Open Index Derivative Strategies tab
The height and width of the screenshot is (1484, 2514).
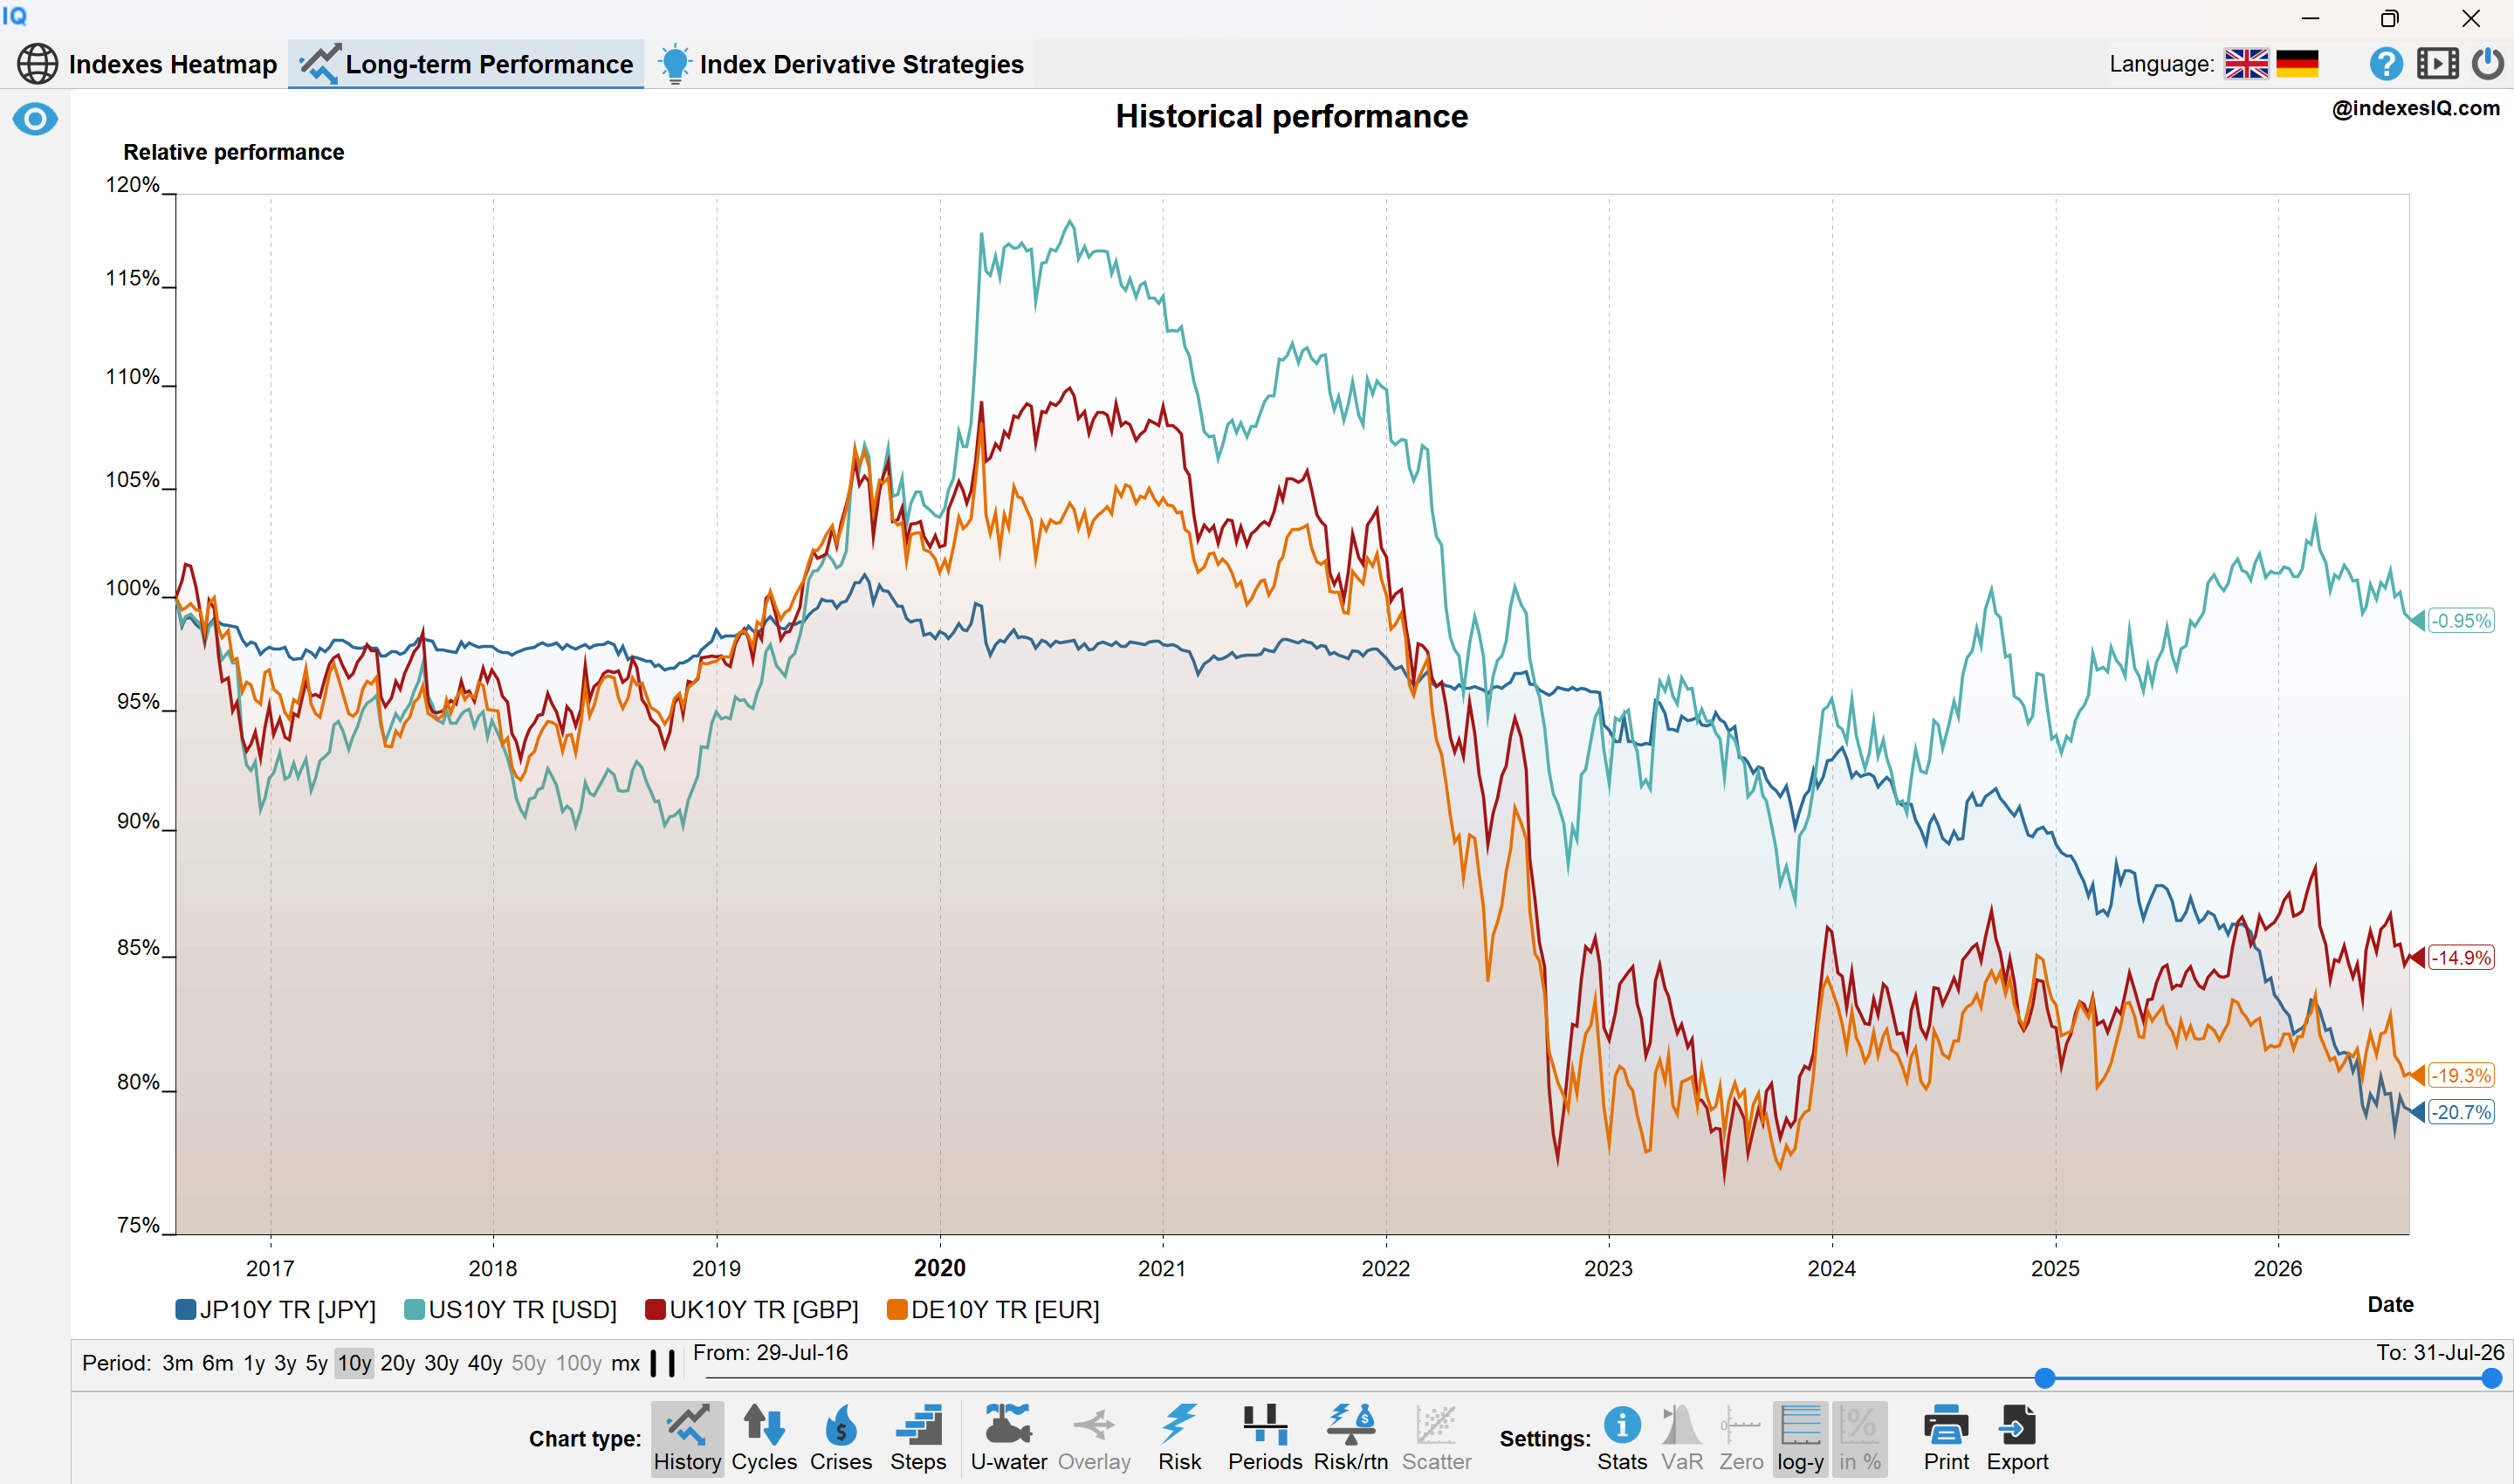point(841,64)
